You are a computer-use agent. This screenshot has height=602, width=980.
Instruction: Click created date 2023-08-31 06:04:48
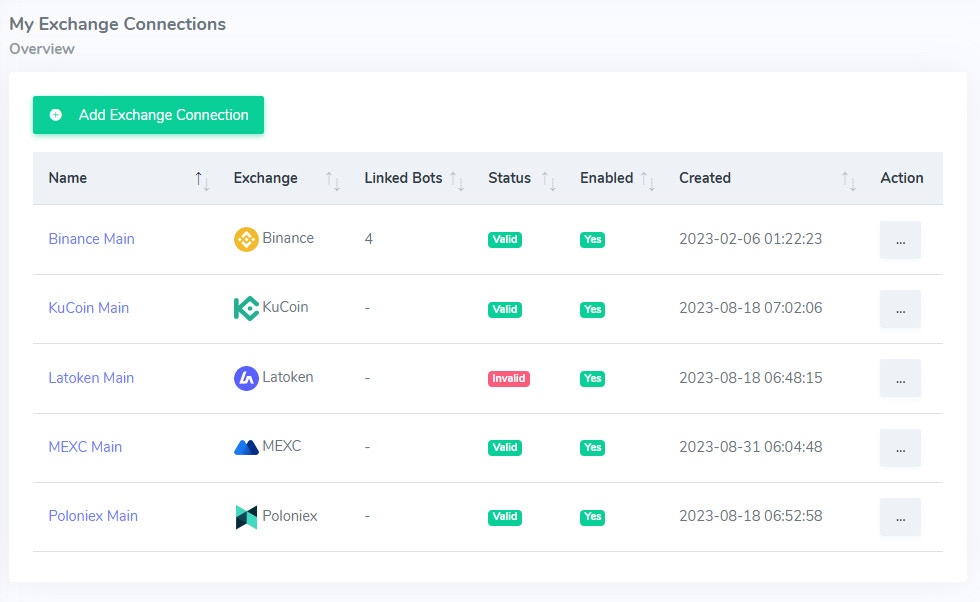point(751,446)
